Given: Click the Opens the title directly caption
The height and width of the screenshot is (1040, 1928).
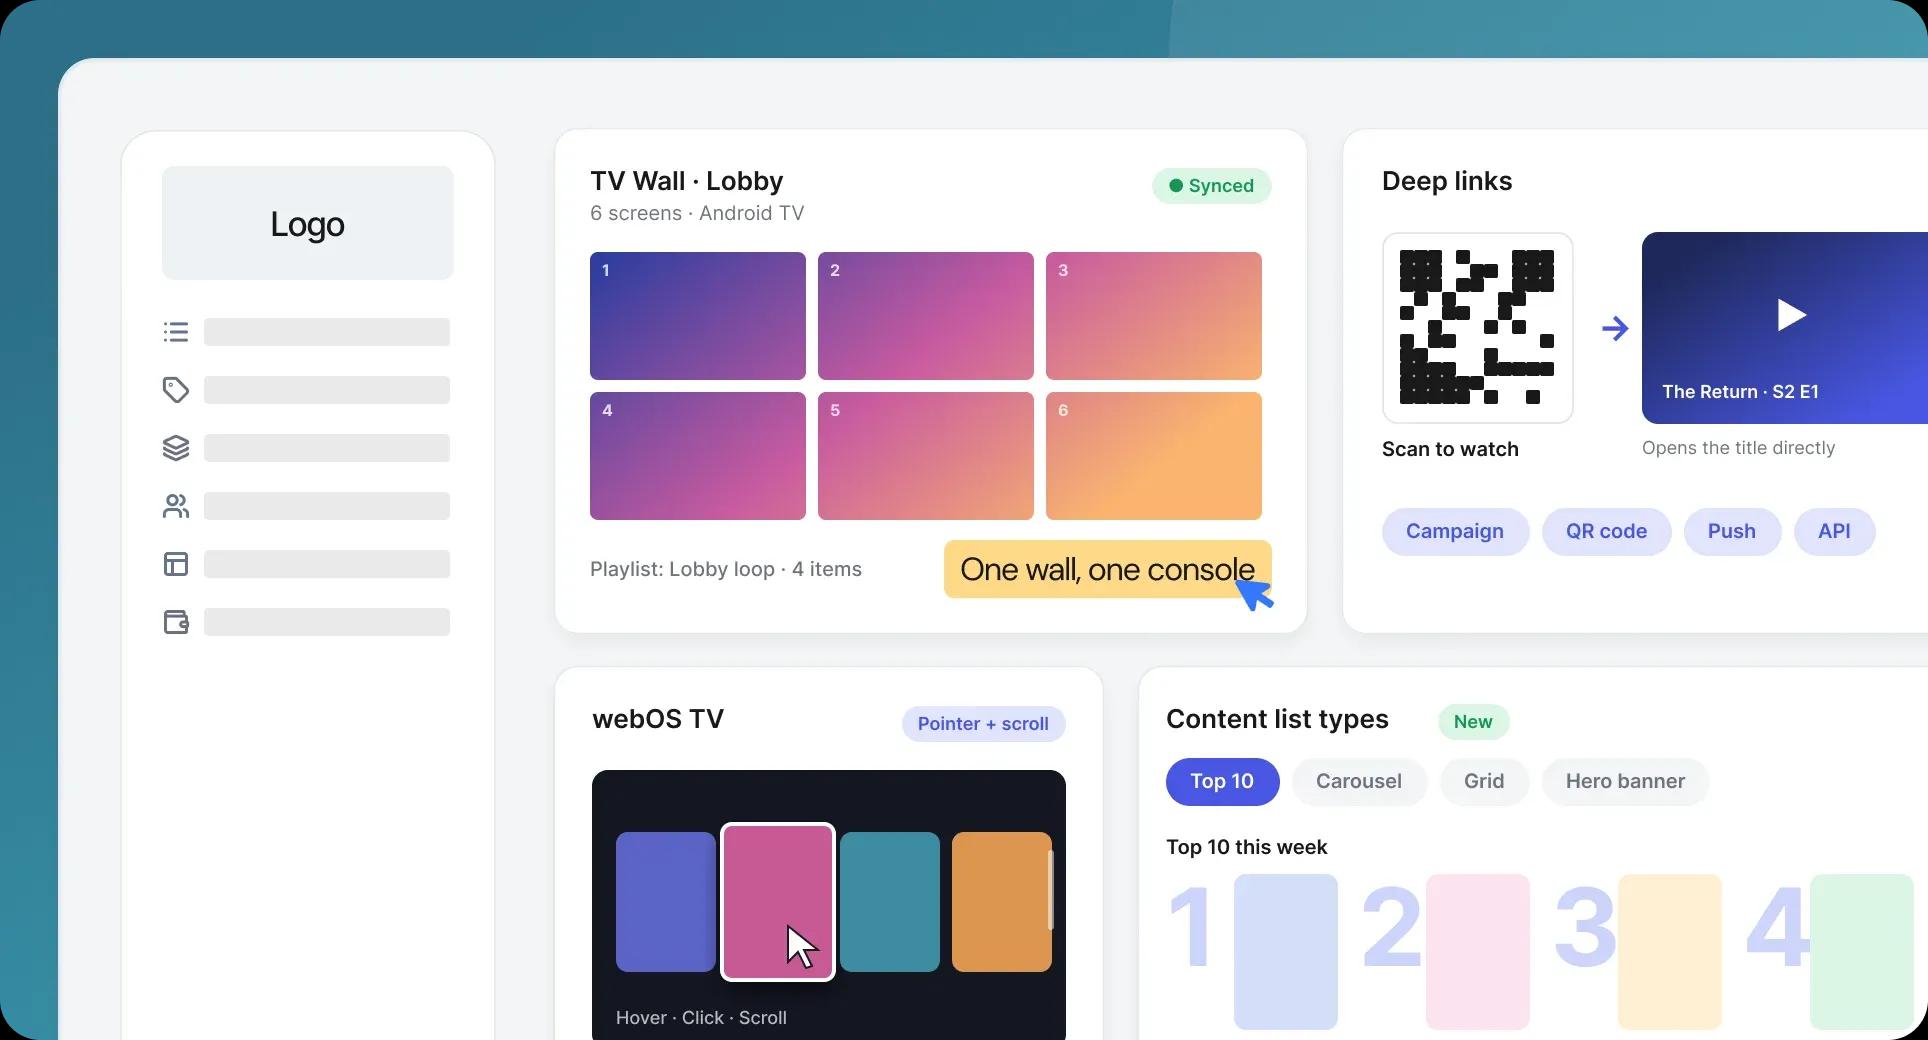Looking at the screenshot, I should pos(1738,448).
